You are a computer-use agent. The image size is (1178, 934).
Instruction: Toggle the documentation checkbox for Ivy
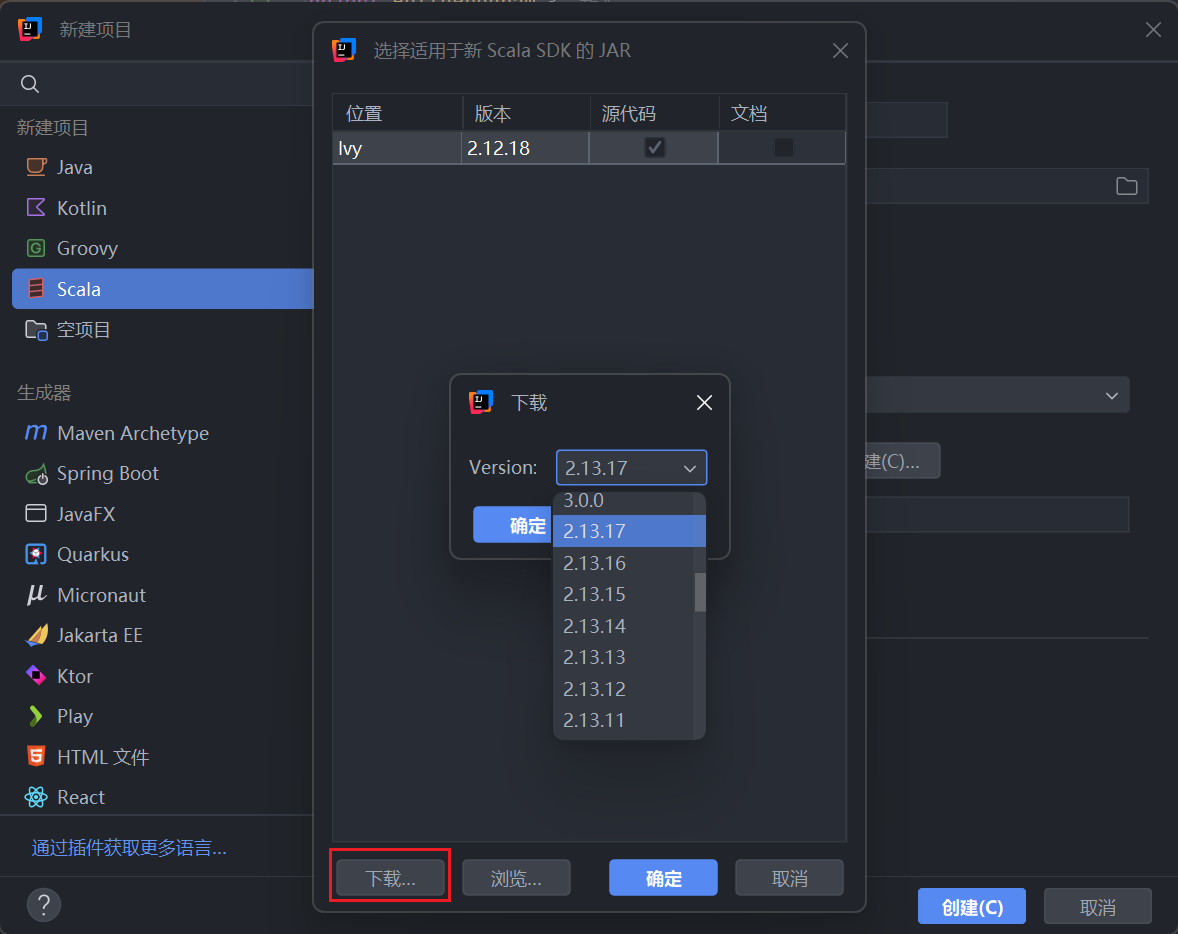coord(783,148)
